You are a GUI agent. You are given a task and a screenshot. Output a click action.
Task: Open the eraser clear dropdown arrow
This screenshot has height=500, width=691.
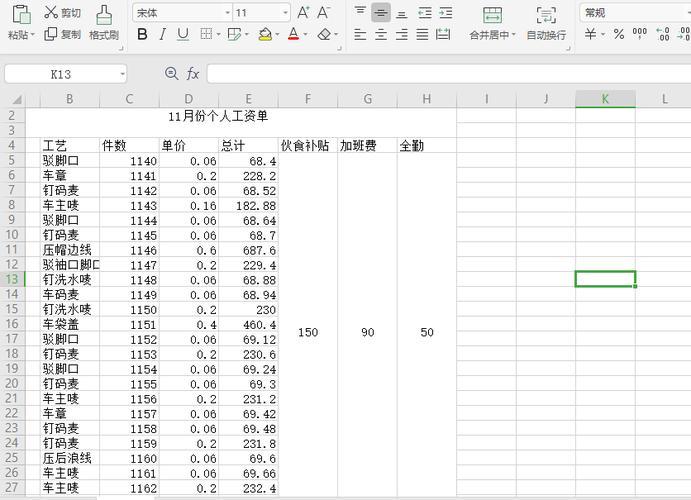(336, 34)
